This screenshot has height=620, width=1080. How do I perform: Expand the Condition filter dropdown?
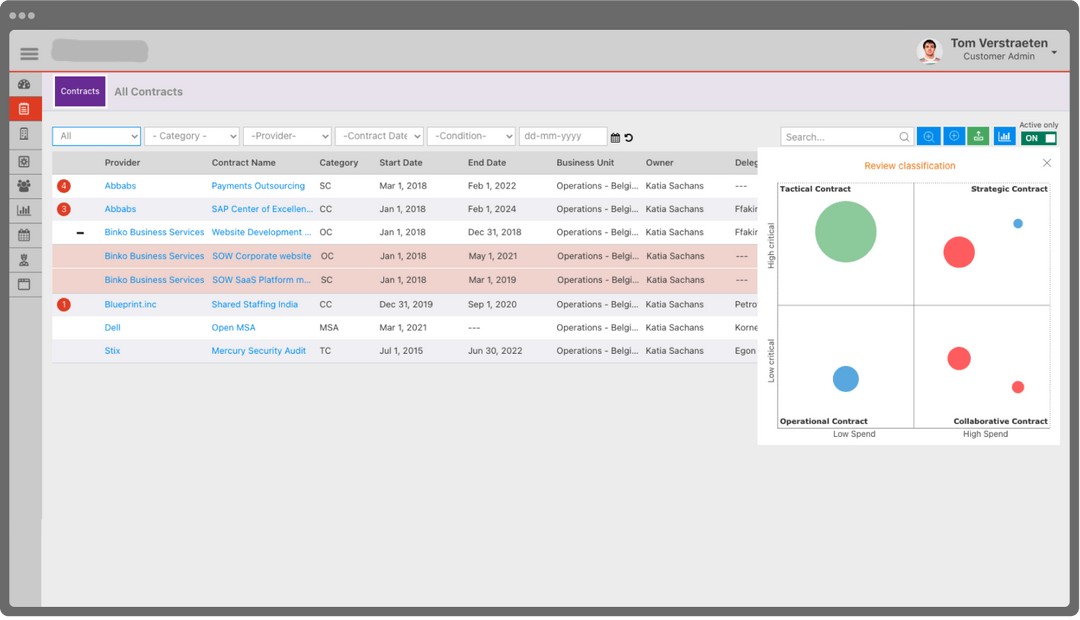click(x=471, y=136)
